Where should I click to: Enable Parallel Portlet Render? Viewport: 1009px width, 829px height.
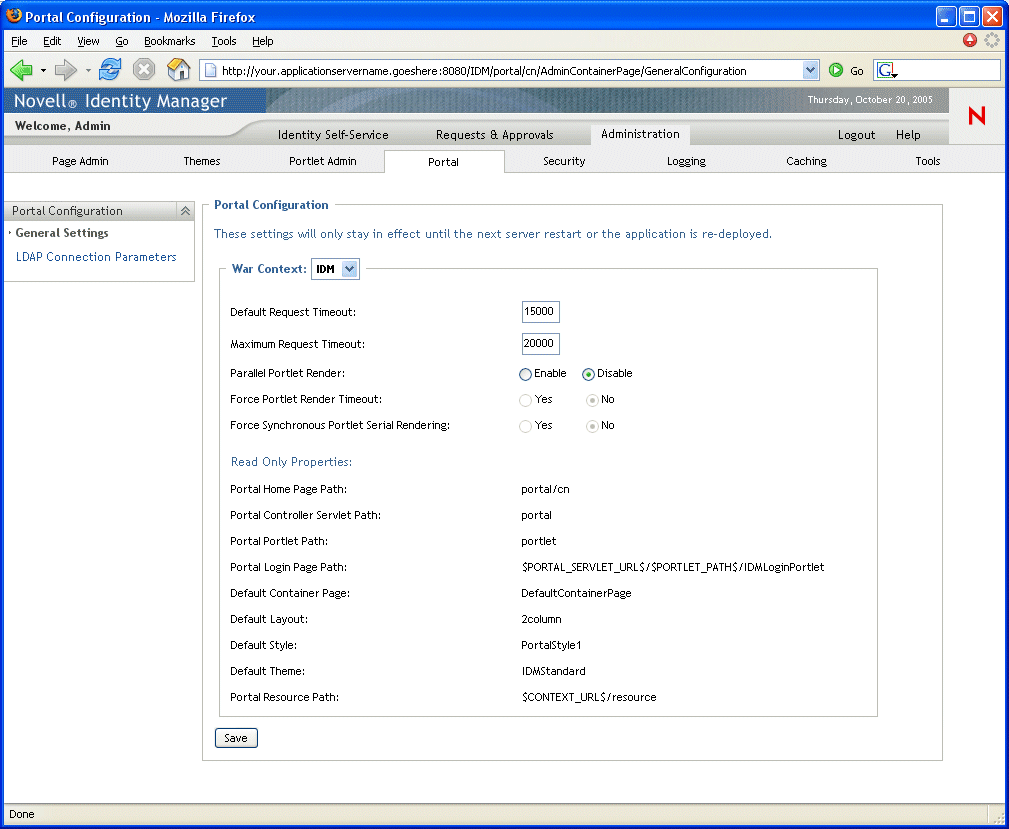click(x=526, y=374)
